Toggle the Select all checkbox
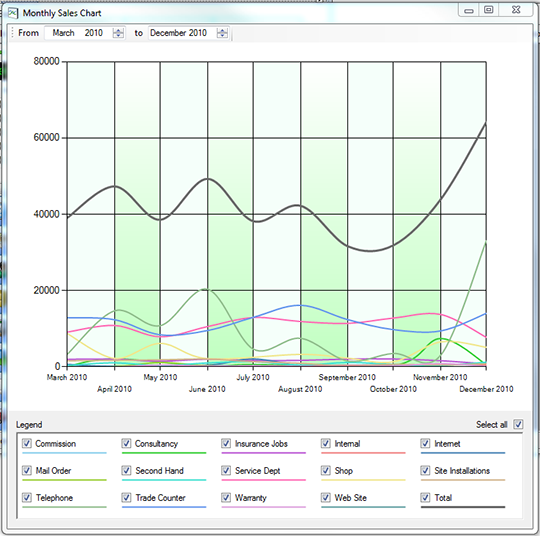Screen dimensions: 540x536 point(518,424)
